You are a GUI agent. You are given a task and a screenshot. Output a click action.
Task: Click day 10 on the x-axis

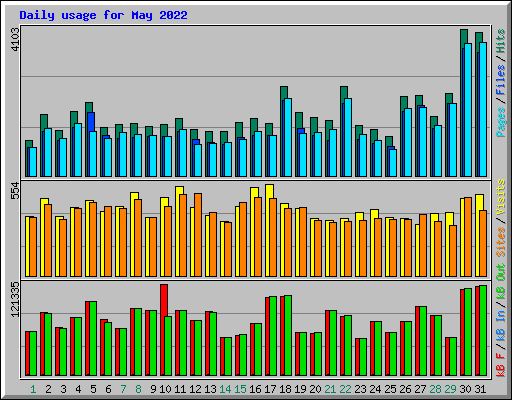click(165, 389)
